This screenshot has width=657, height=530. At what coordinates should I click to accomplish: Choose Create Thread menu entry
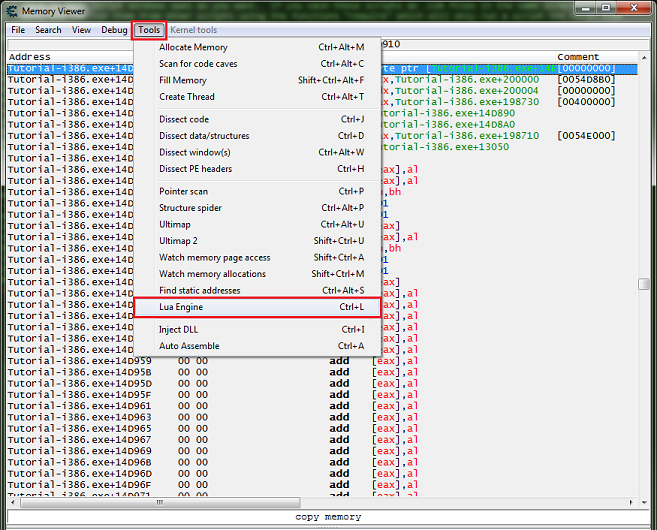tap(186, 97)
